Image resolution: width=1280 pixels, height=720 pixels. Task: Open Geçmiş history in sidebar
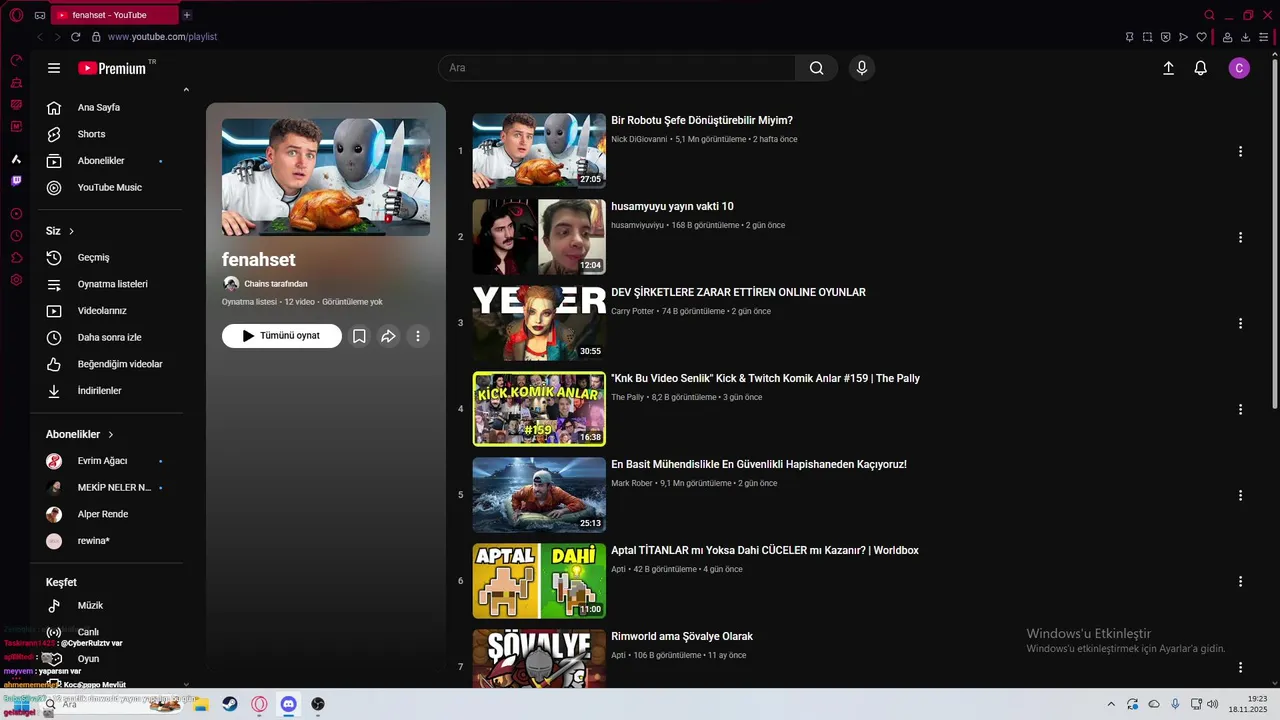(x=110, y=257)
